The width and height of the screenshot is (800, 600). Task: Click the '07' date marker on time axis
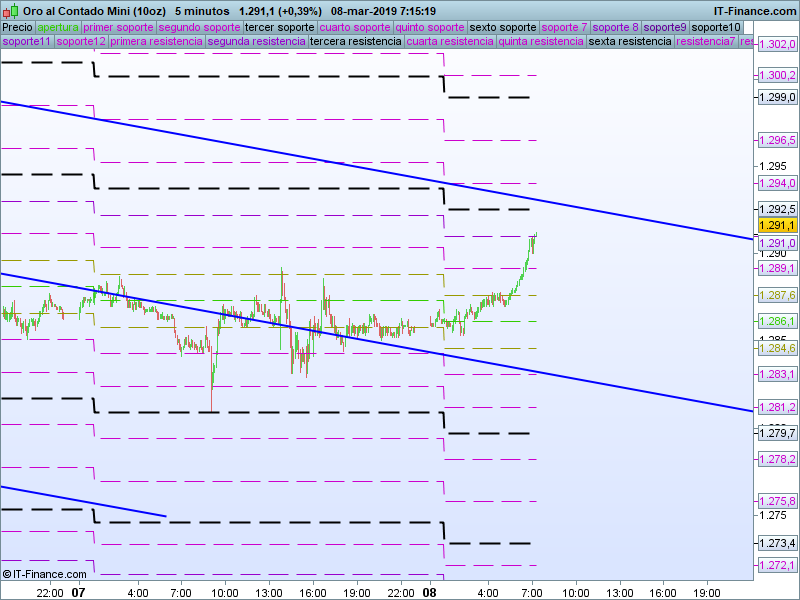pos(80,592)
